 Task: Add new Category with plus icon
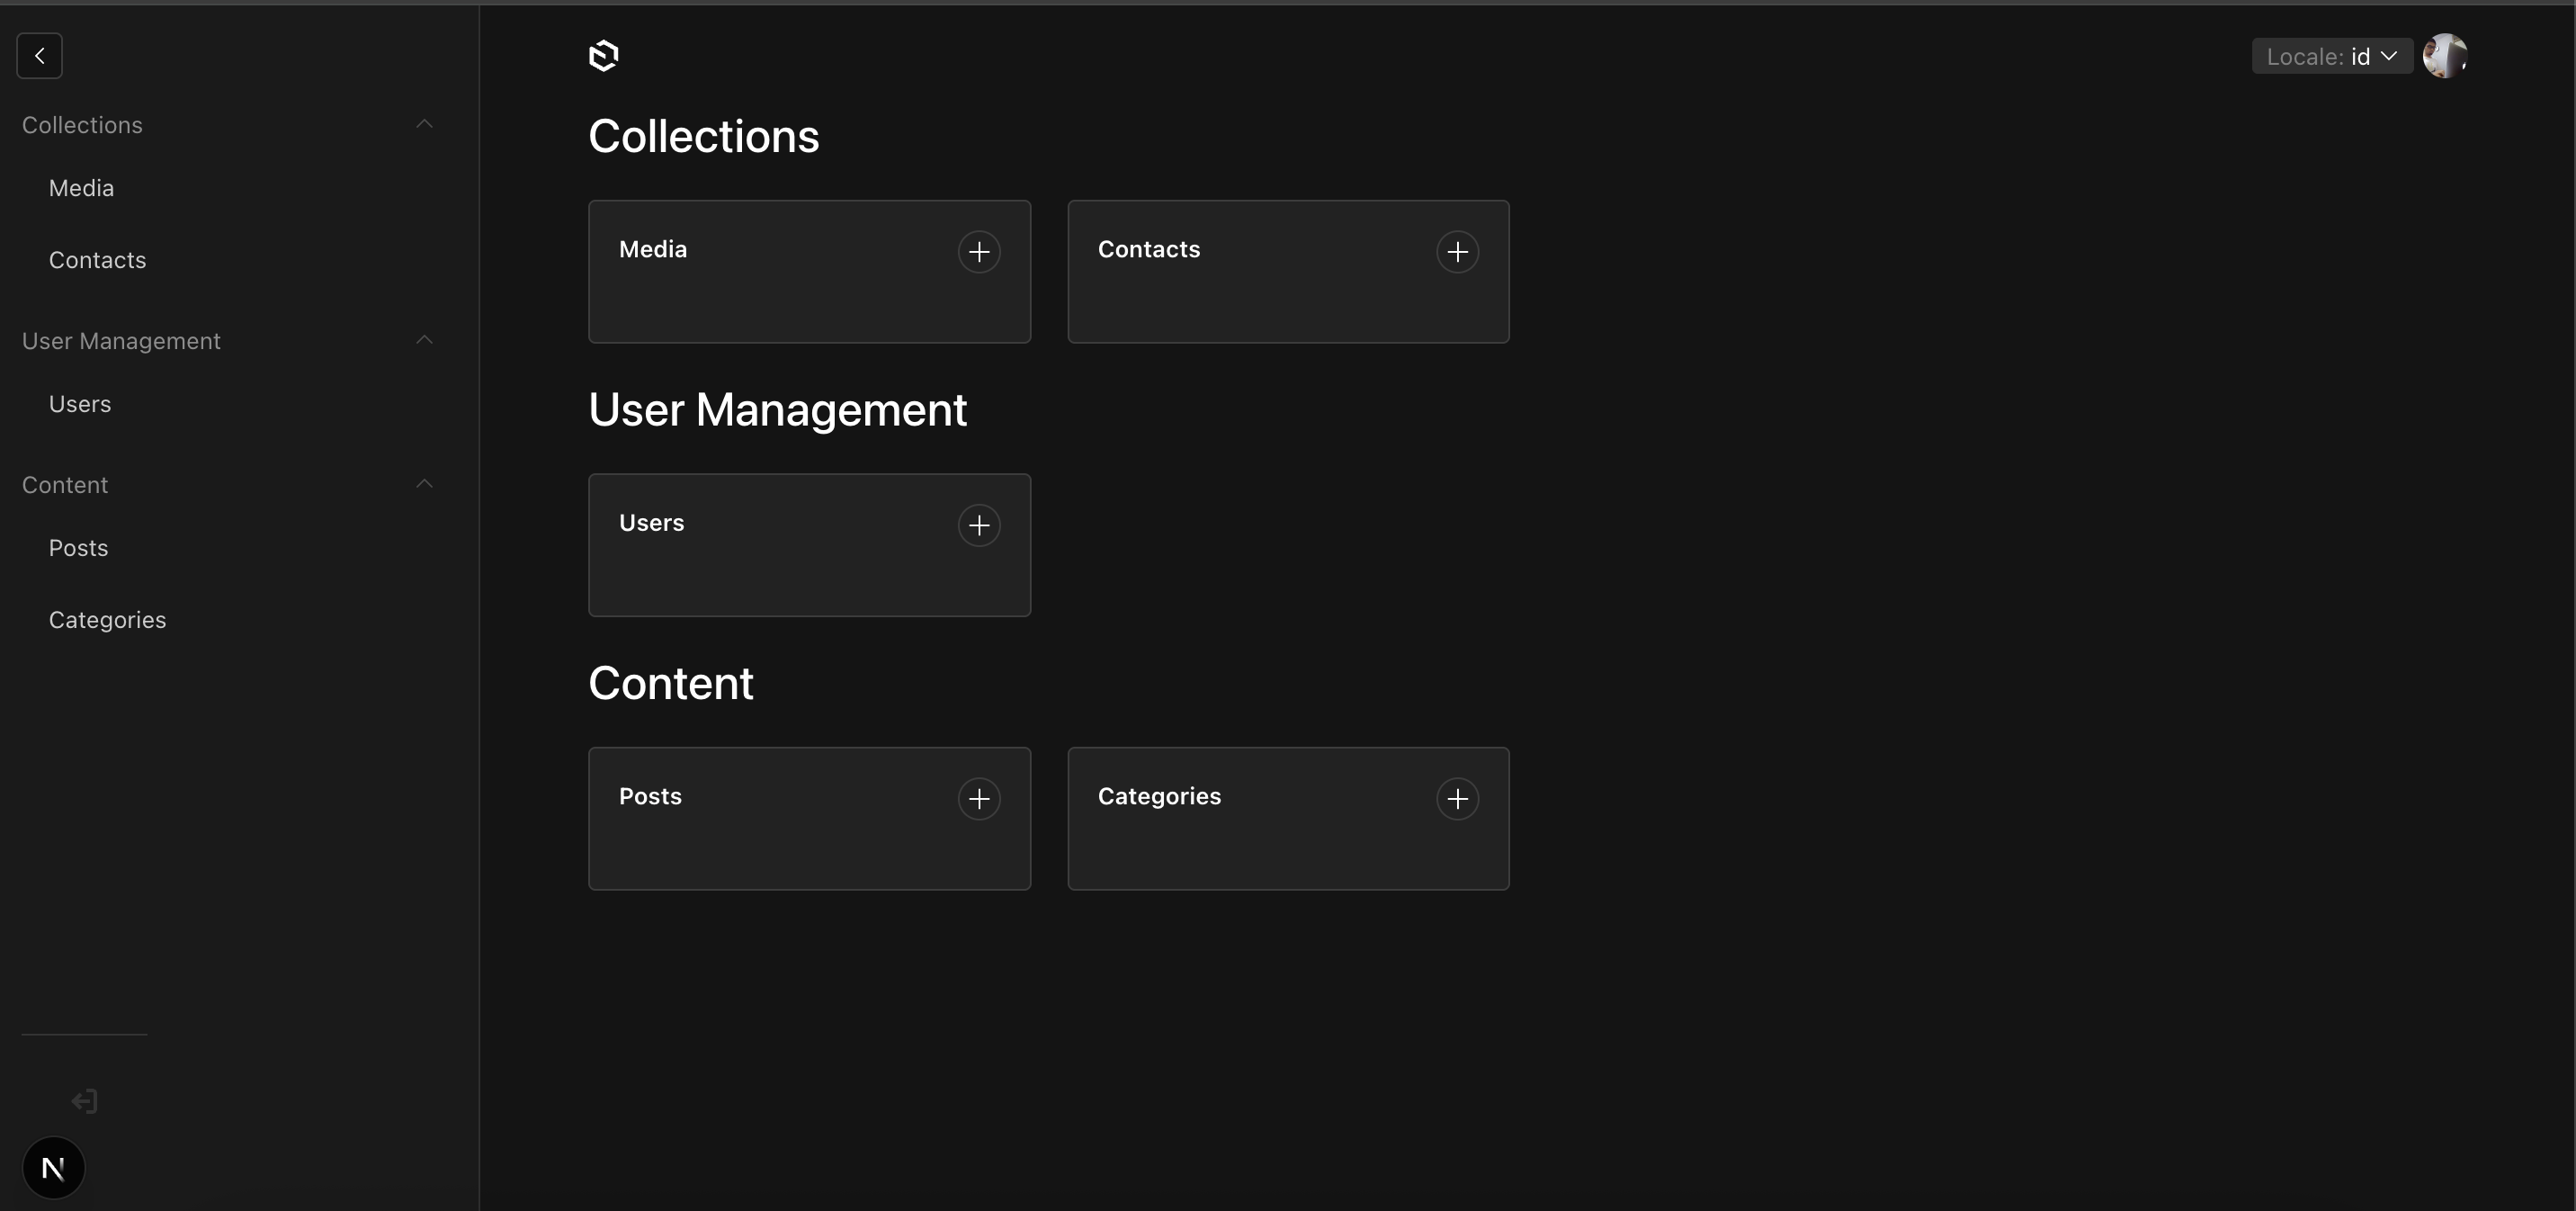(x=1457, y=799)
